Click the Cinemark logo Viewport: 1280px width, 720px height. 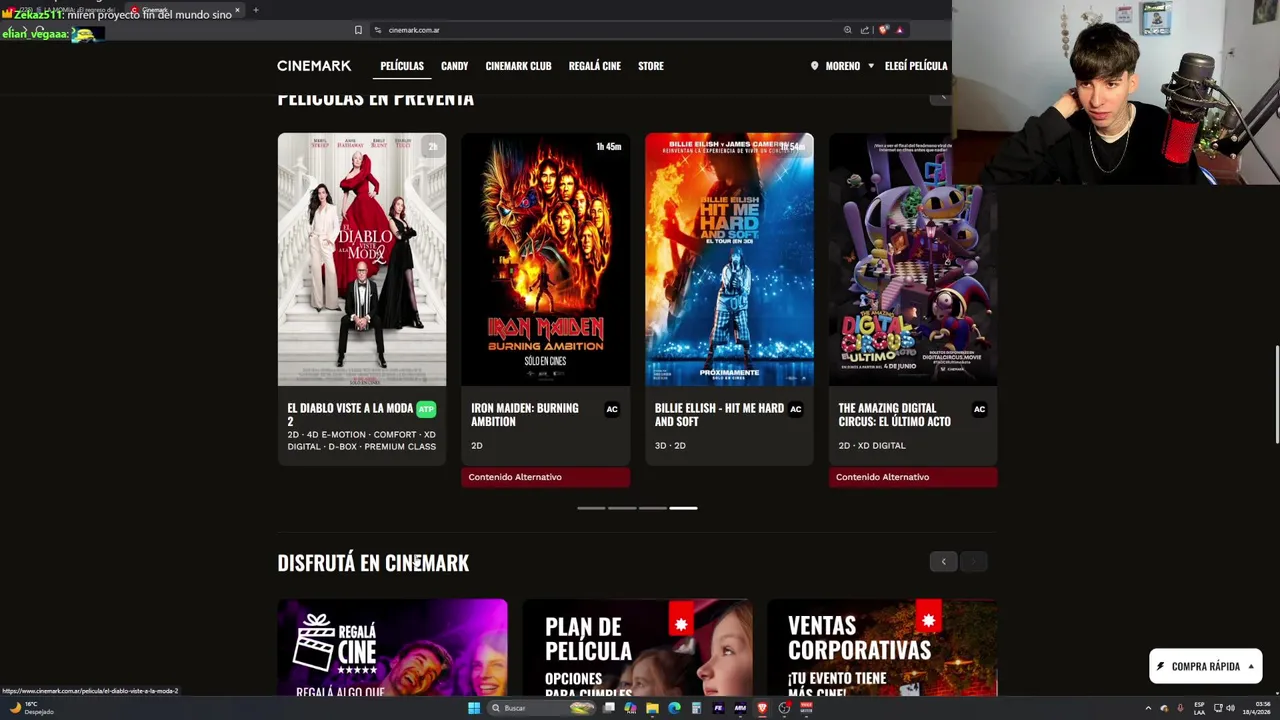(314, 66)
